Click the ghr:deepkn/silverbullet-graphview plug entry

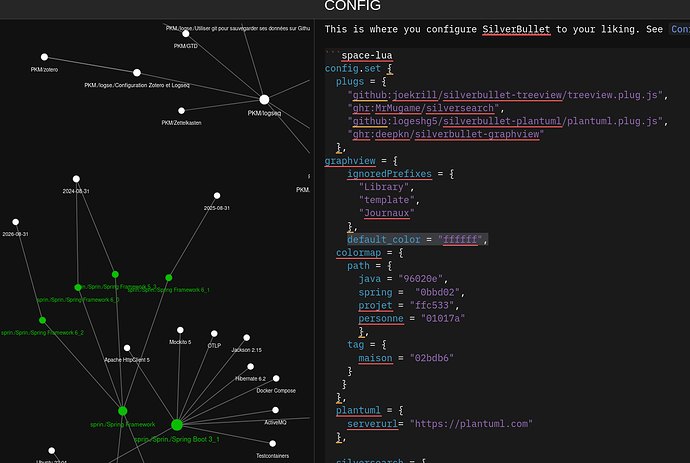[x=446, y=134]
